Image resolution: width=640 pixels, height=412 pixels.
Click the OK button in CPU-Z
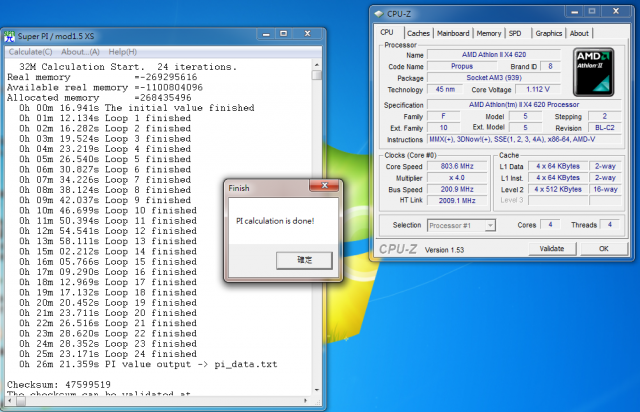pos(604,248)
